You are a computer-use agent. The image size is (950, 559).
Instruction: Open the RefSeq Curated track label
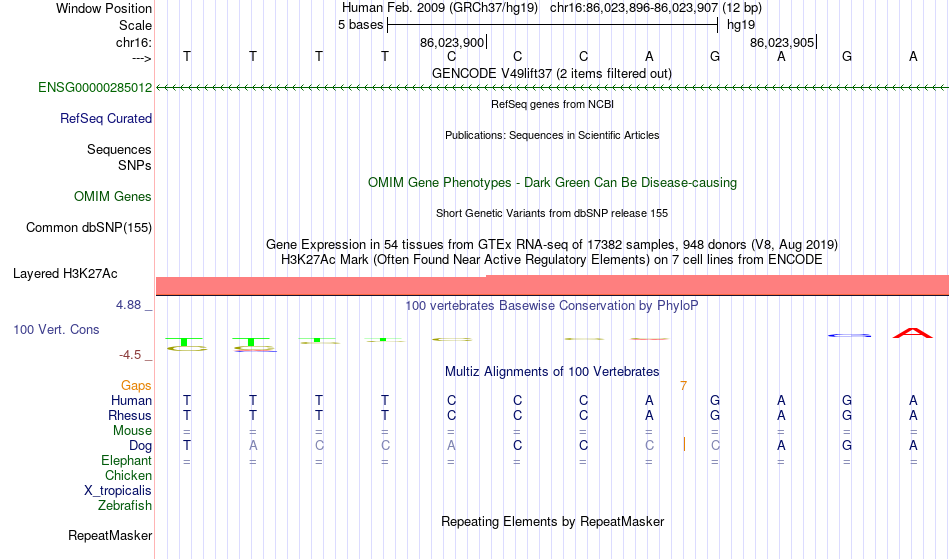point(106,119)
